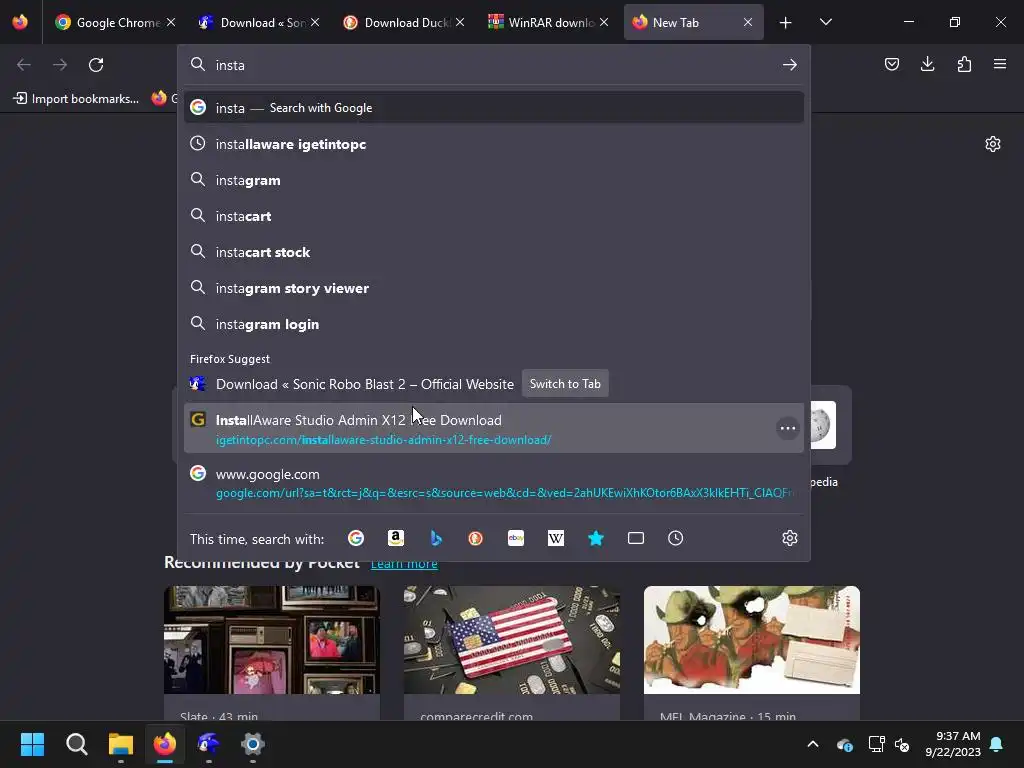The image size is (1024, 768).
Task: Open new tab personalization gear
Action: point(993,144)
